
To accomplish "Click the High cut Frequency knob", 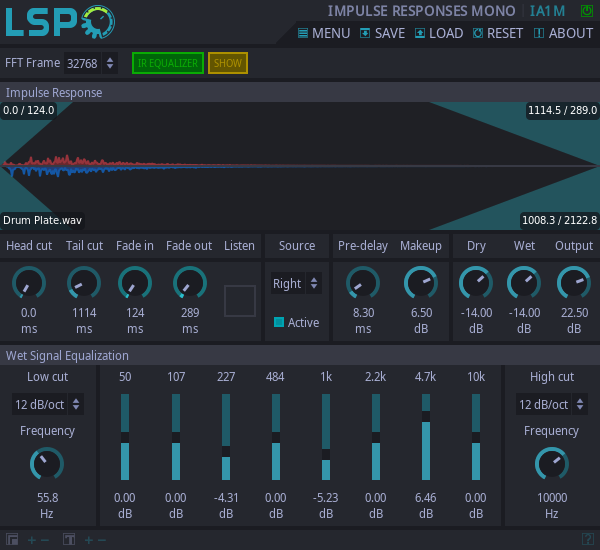I will (551, 464).
